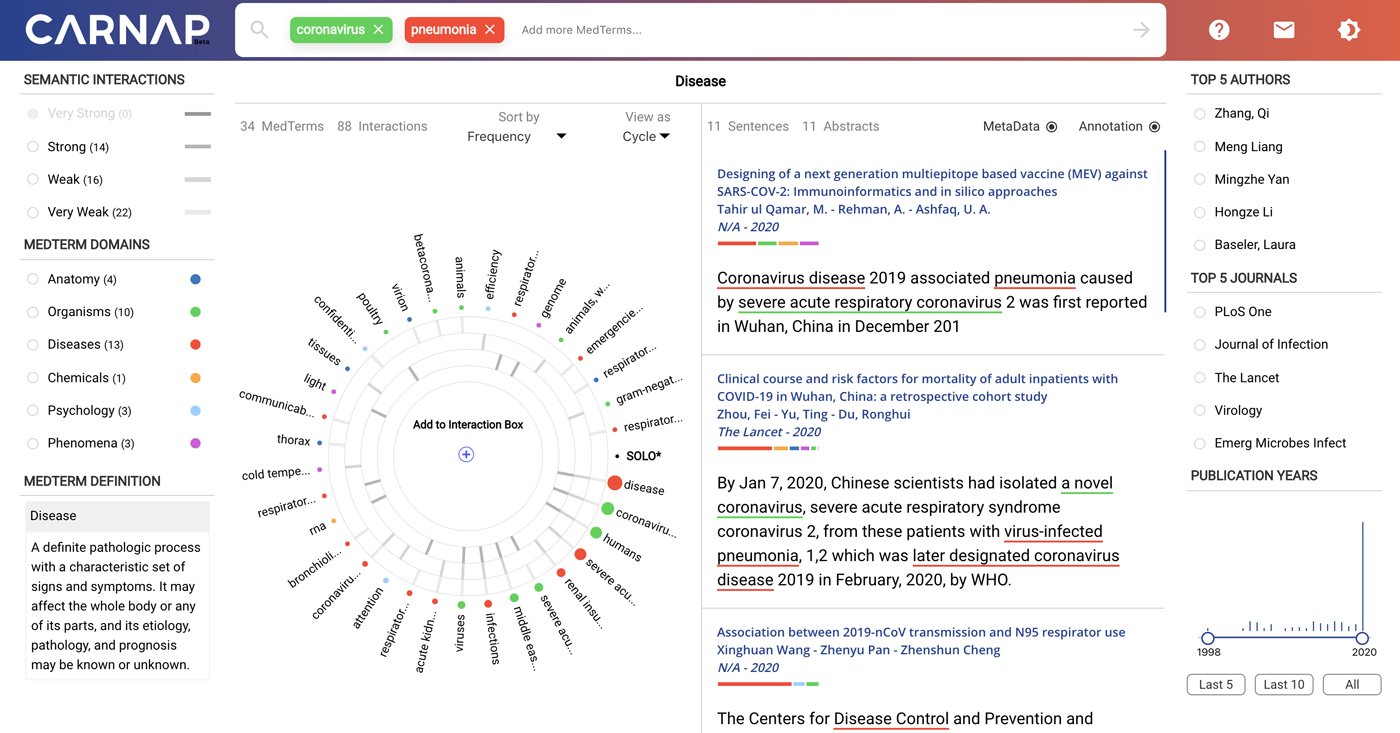Toggle the MetaData radio button

(x=1052, y=127)
